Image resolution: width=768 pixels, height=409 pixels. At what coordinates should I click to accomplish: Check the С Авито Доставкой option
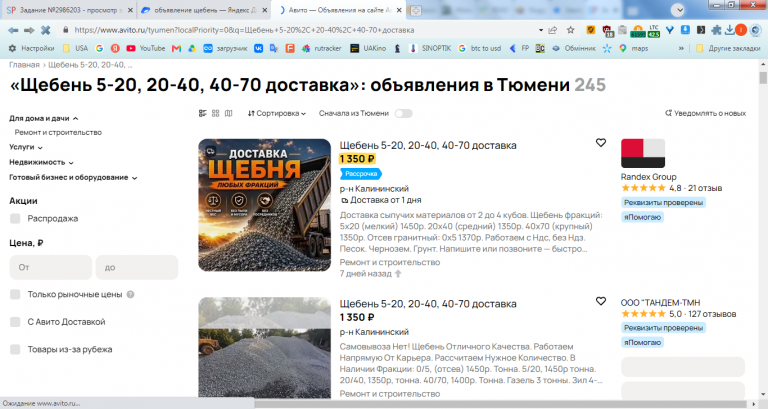[15, 322]
